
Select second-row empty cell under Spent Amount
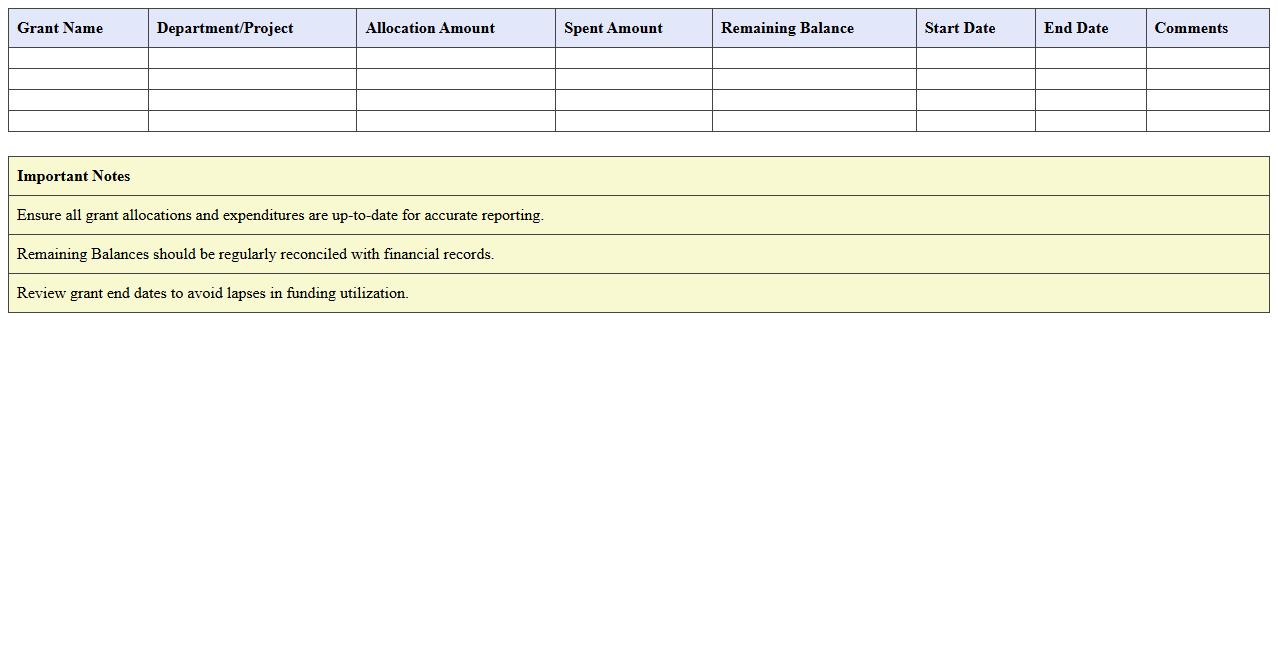(633, 79)
